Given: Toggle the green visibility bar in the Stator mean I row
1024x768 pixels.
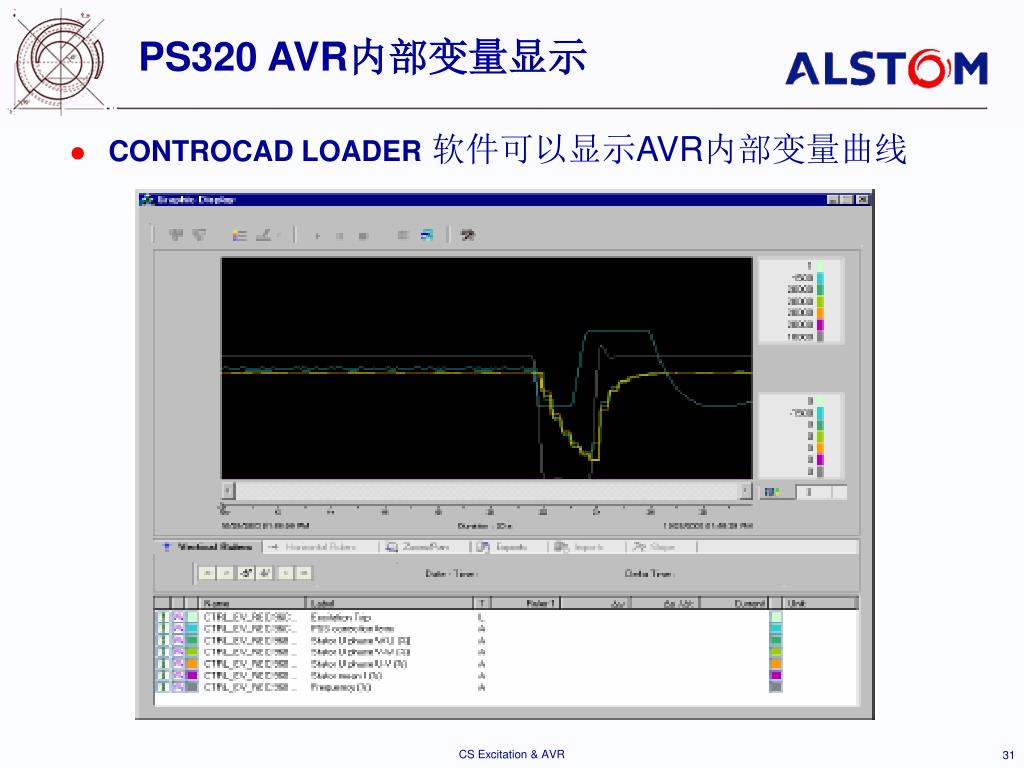Looking at the screenshot, I should [x=163, y=676].
